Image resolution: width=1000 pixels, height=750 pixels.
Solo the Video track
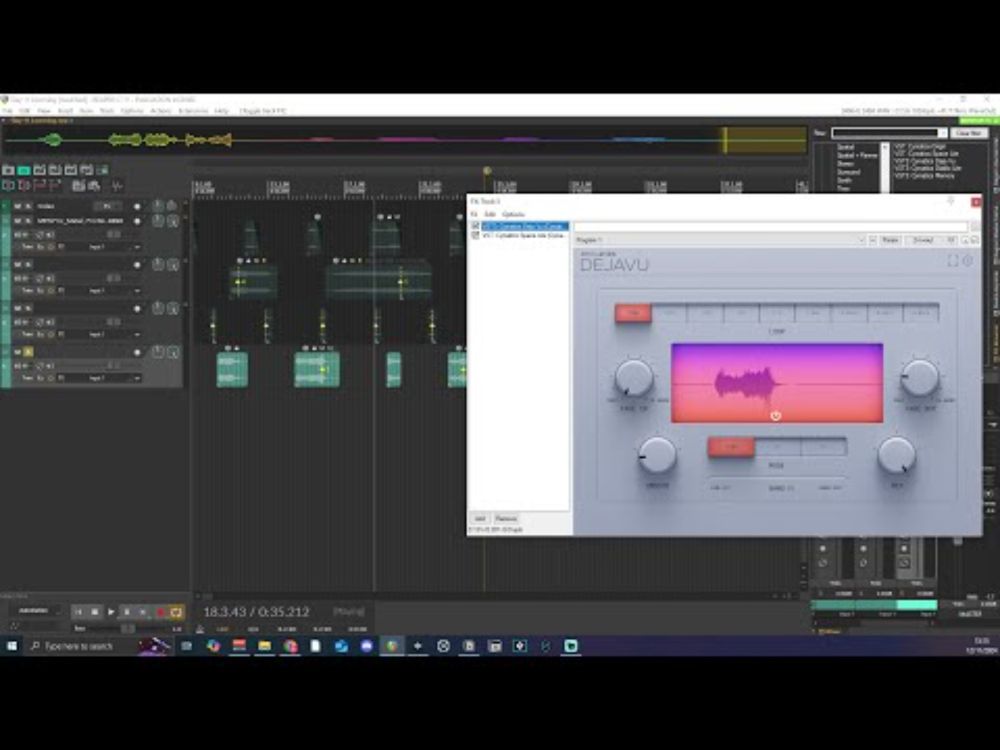(27, 206)
